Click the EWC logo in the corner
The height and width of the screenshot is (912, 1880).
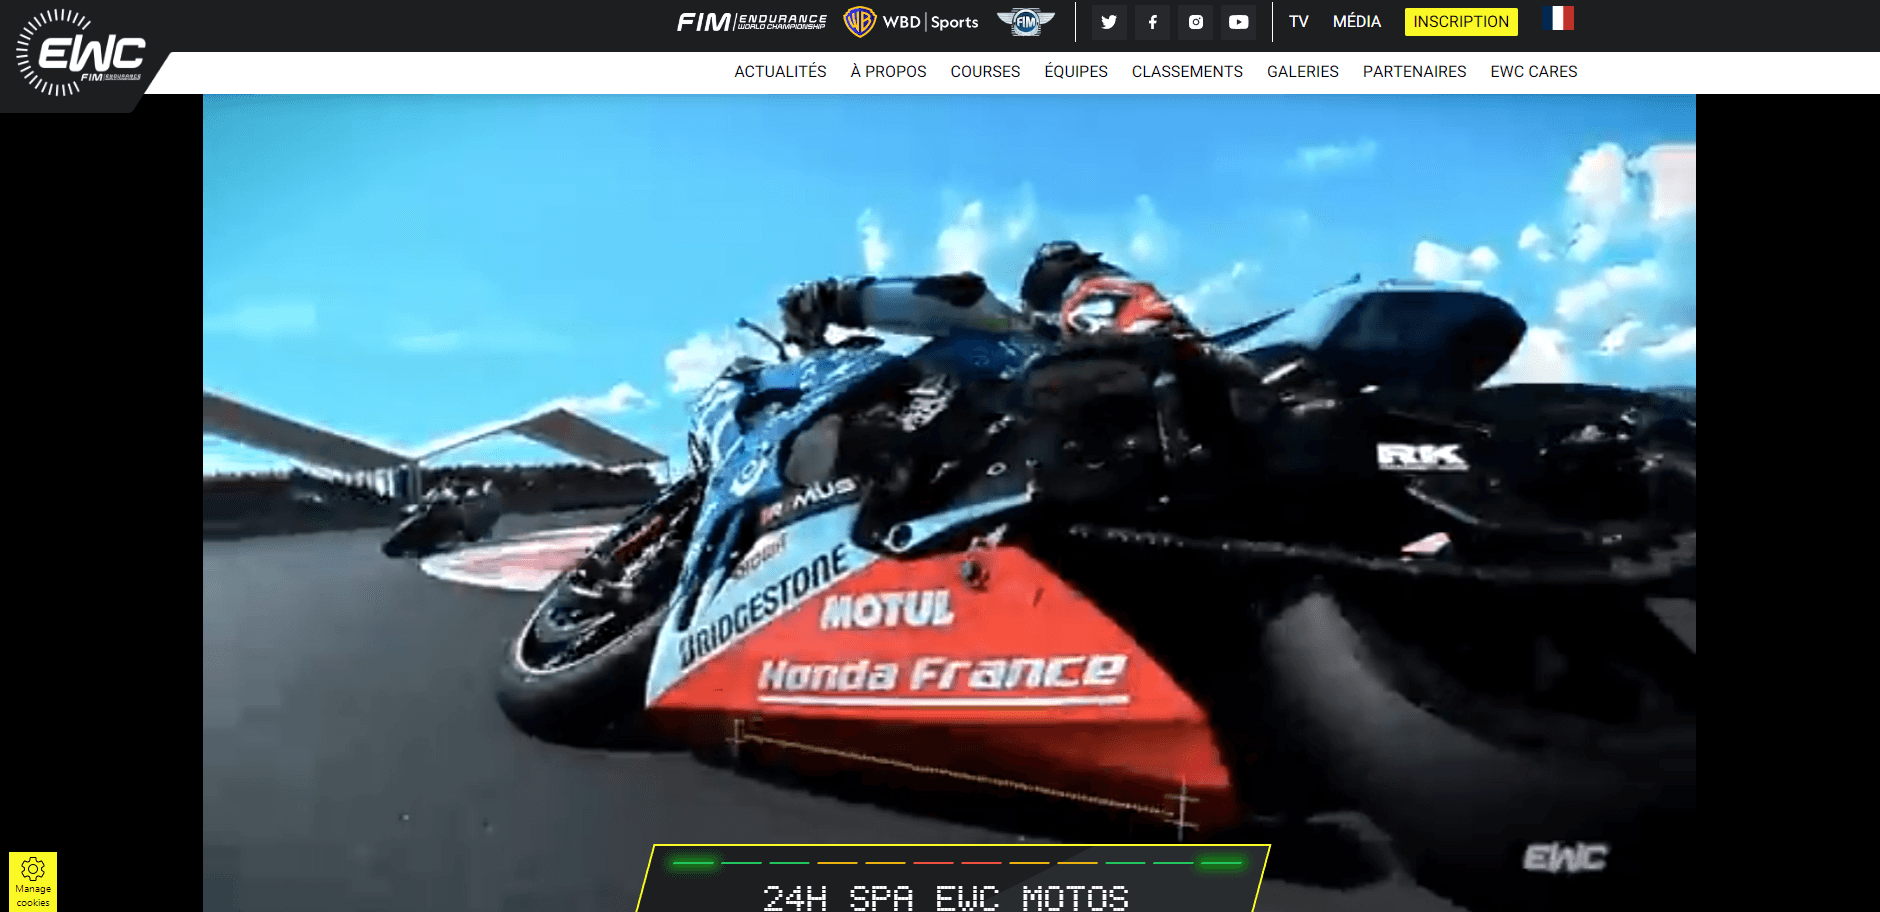[x=81, y=53]
